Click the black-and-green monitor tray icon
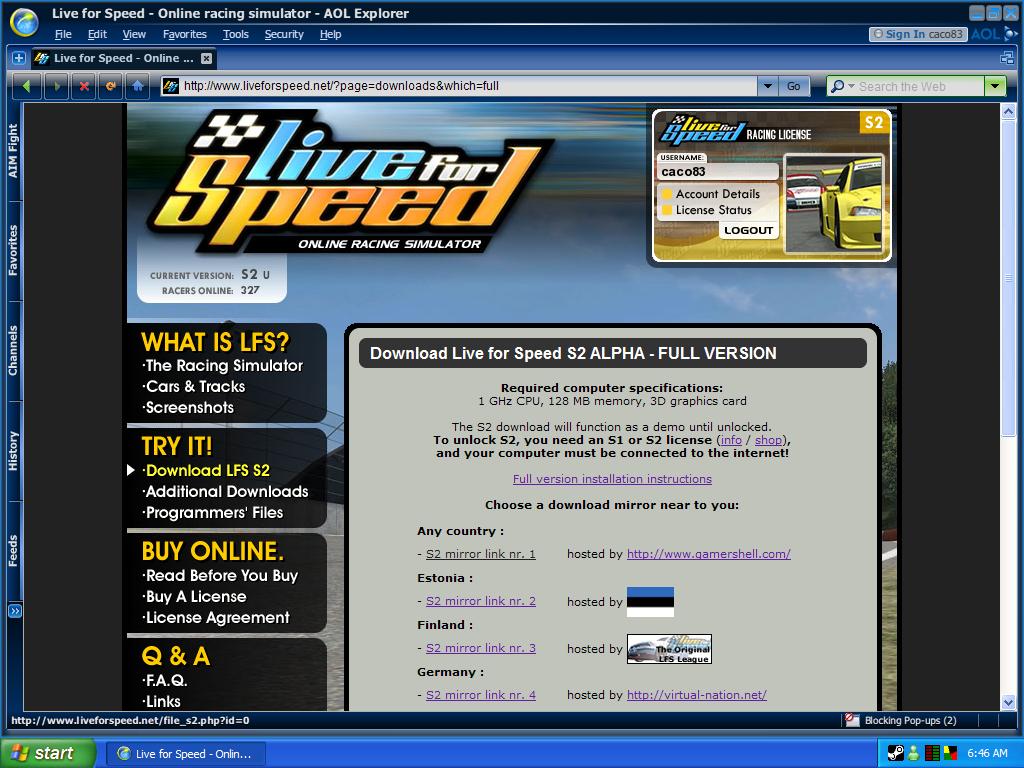The height and width of the screenshot is (768, 1024). click(x=932, y=753)
